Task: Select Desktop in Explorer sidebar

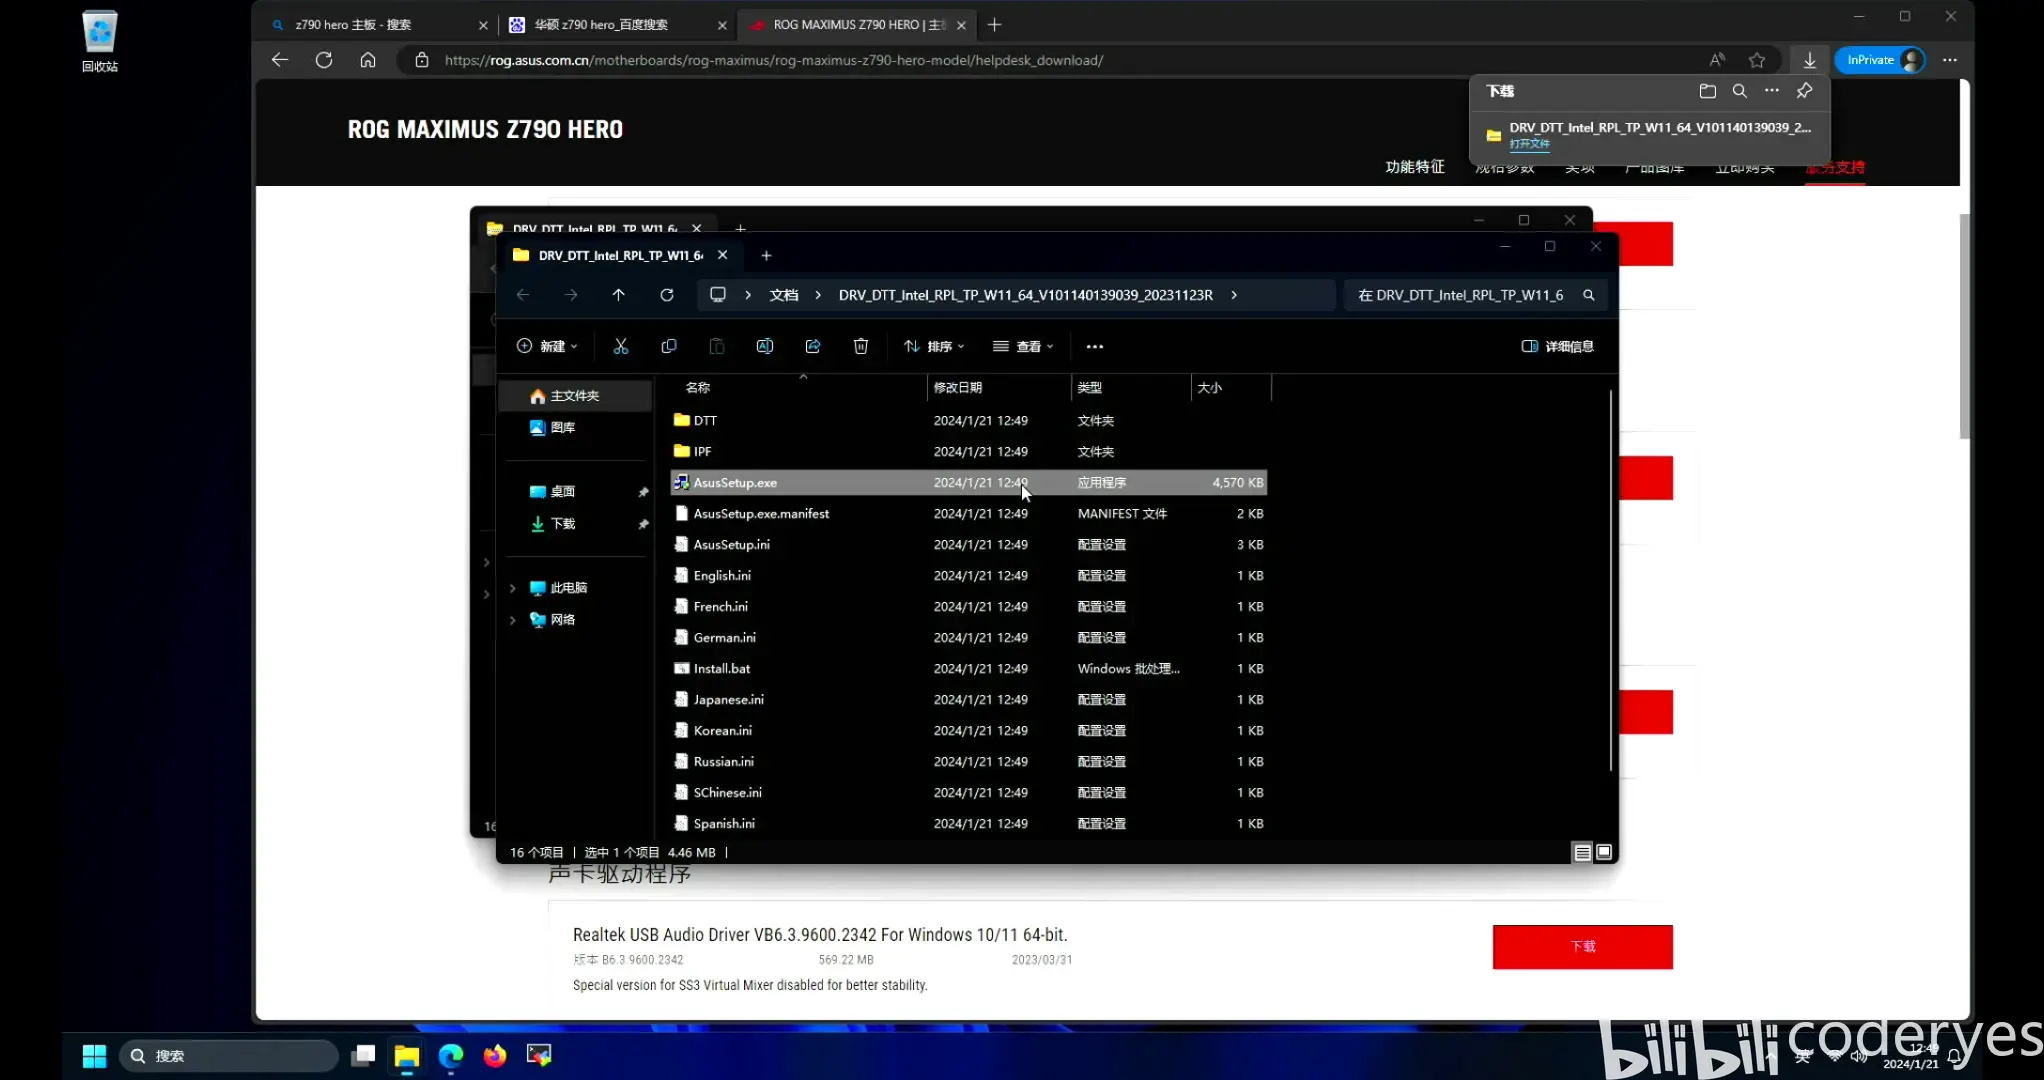Action: point(563,492)
